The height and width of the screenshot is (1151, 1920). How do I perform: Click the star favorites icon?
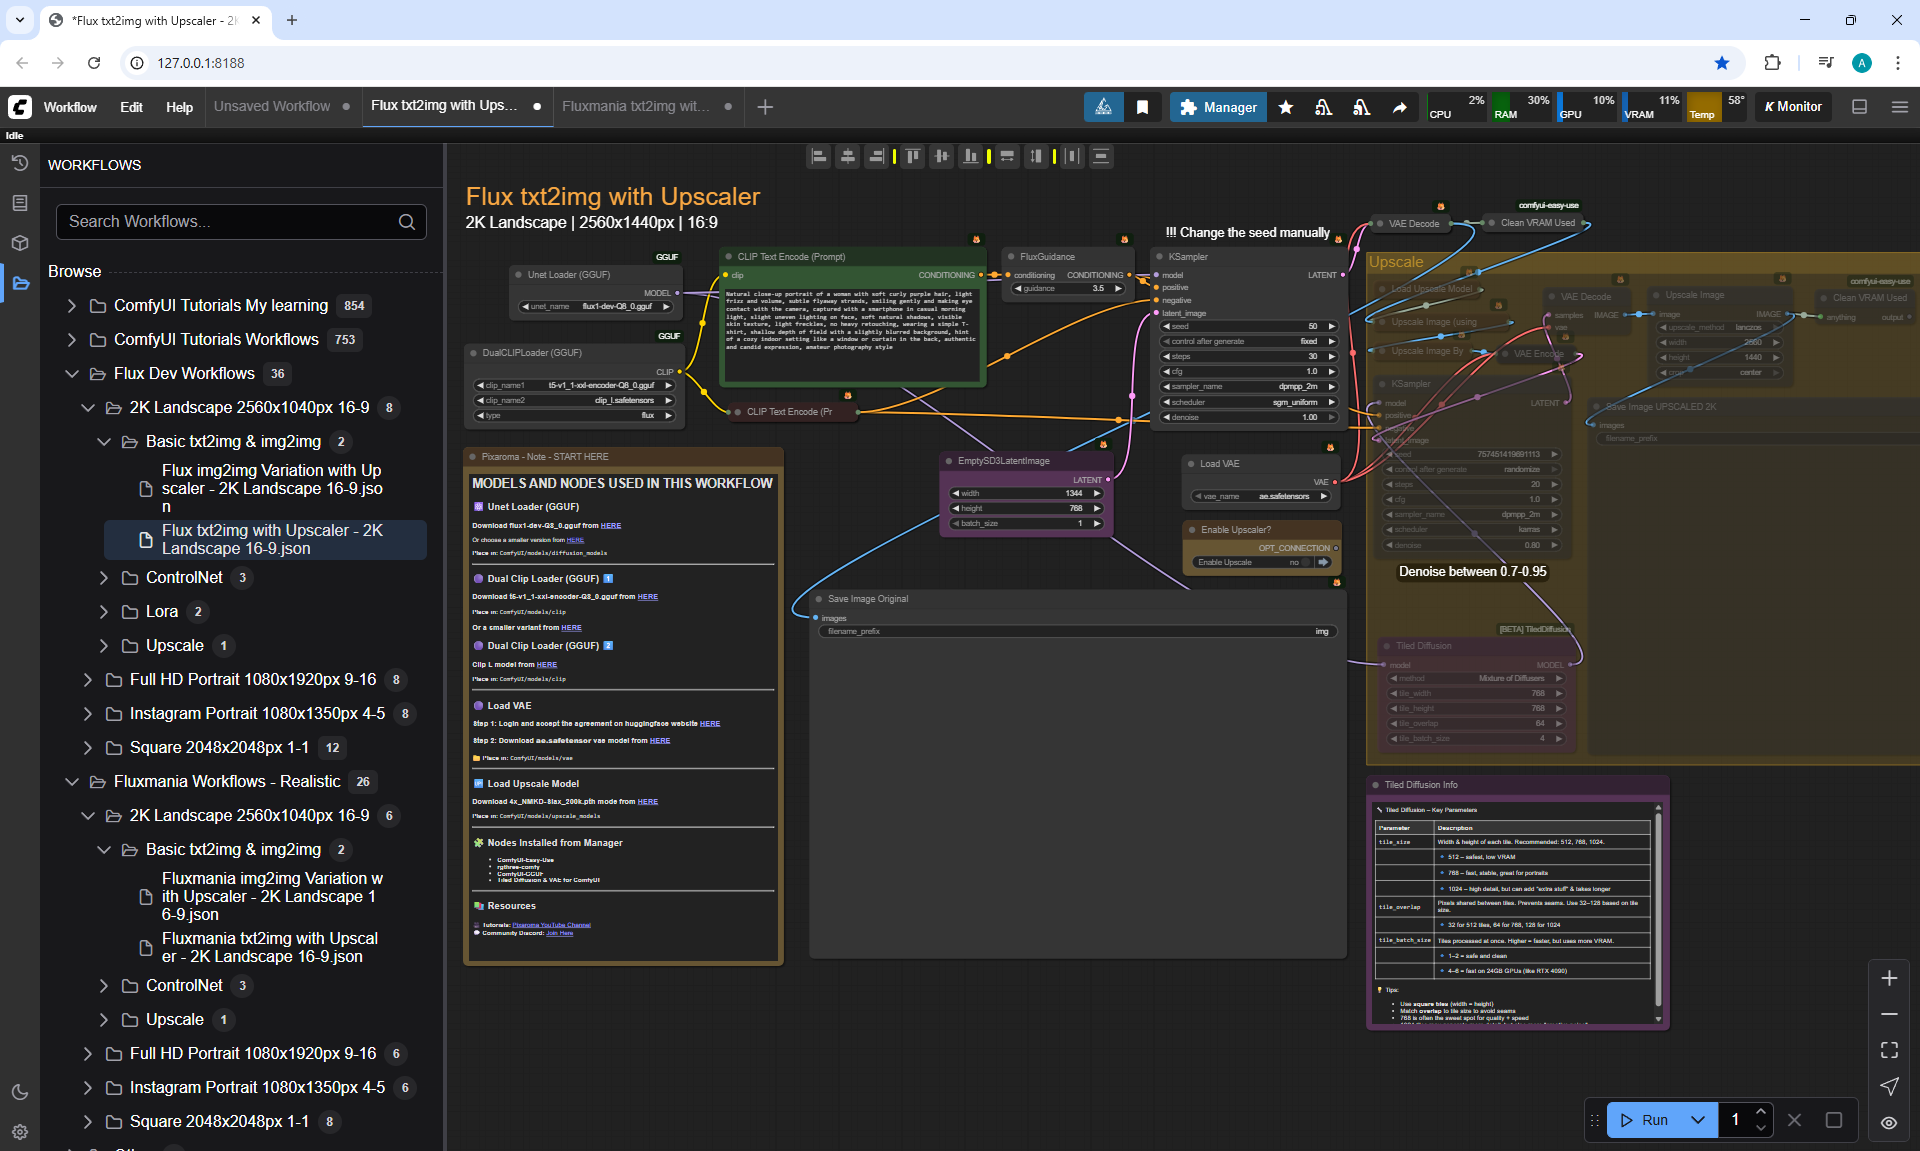click(x=1286, y=107)
